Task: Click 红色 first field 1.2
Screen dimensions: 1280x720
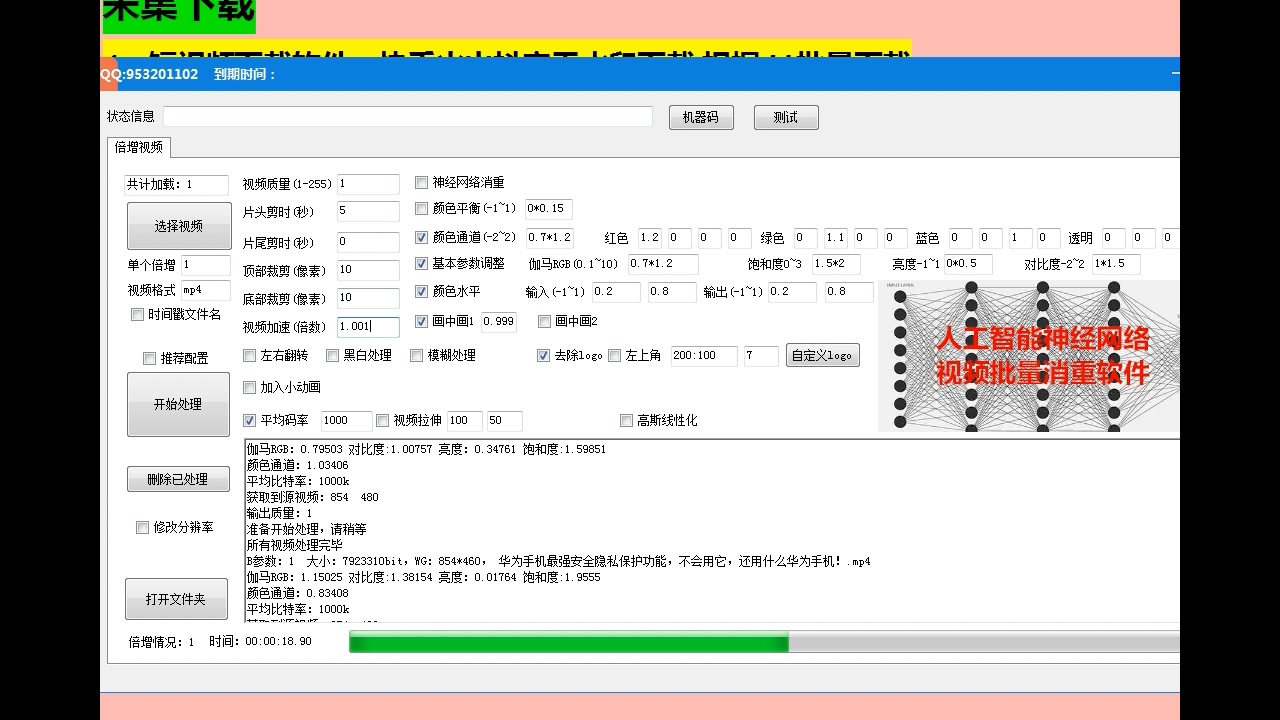Action: coord(650,238)
